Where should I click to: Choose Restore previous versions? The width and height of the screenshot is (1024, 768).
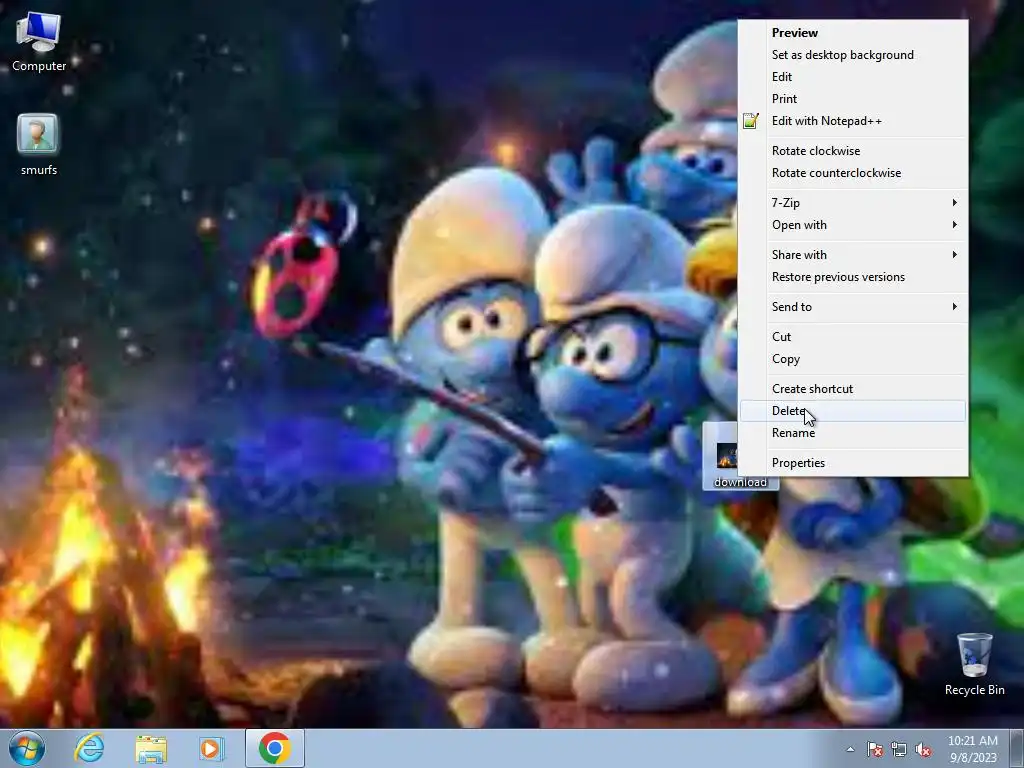[853, 277]
